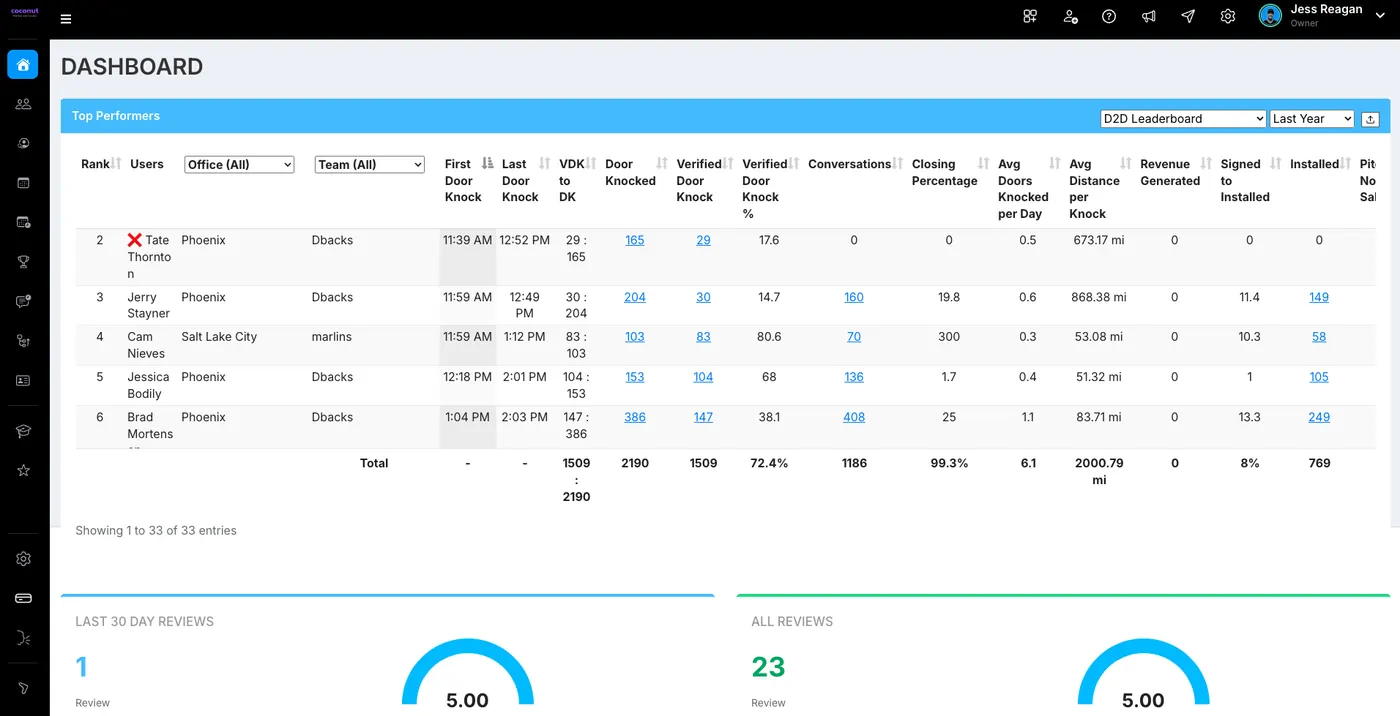Sort by VDK to DK column
The image size is (1400, 716).
pyautogui.click(x=593, y=164)
